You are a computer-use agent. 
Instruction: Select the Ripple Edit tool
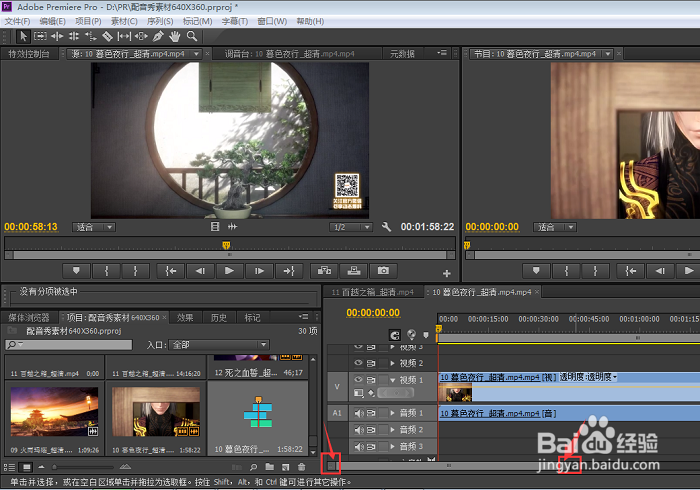tap(57, 36)
